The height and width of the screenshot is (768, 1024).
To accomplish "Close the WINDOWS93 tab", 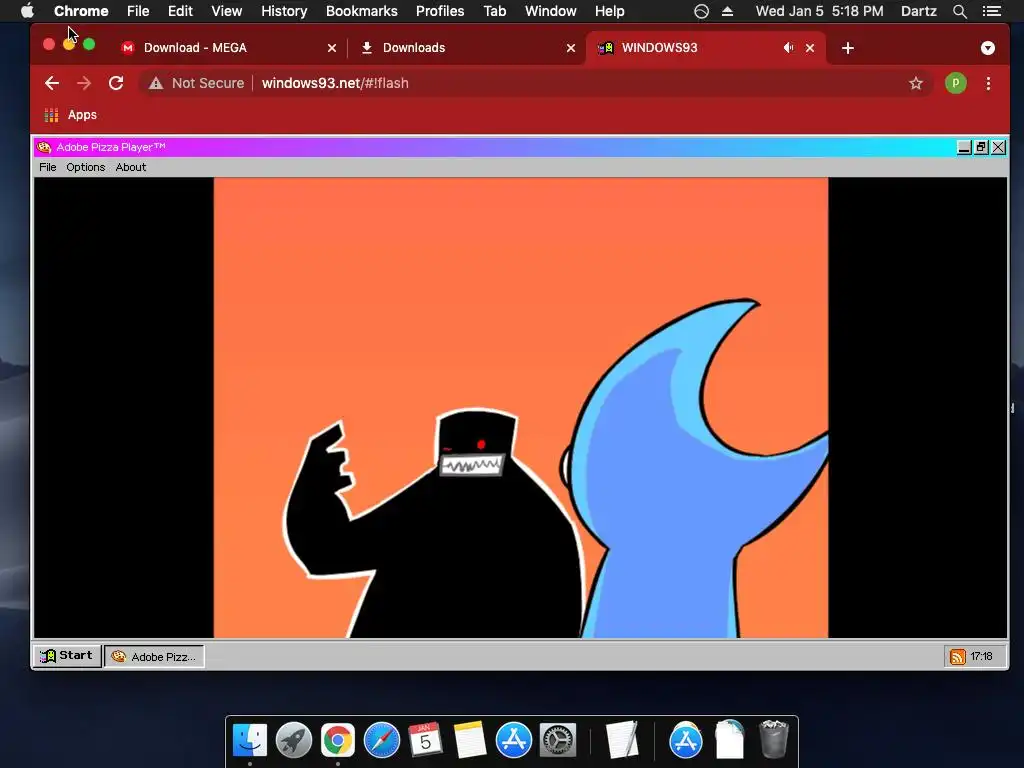I will (810, 48).
